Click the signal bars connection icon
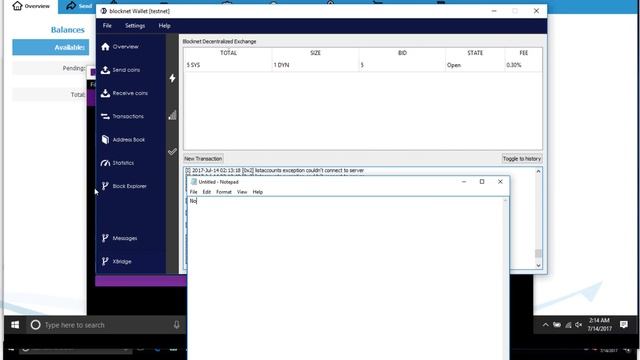 172,115
